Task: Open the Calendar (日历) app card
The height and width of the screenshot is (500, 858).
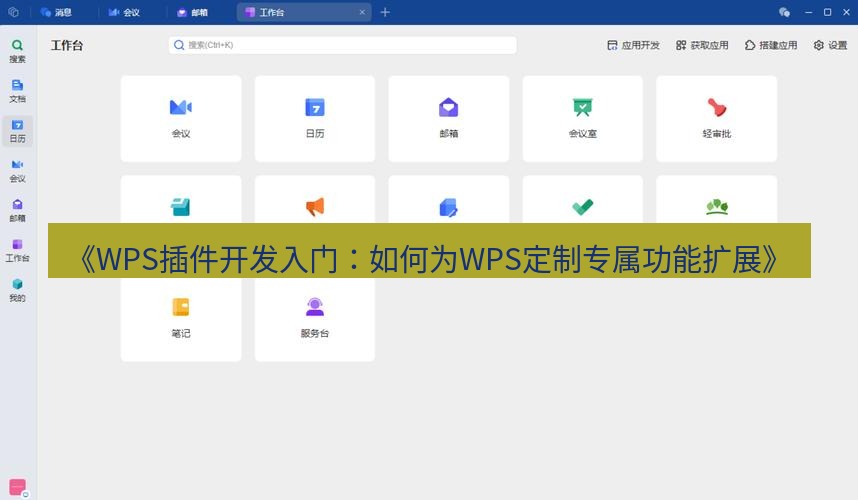Action: pos(315,119)
